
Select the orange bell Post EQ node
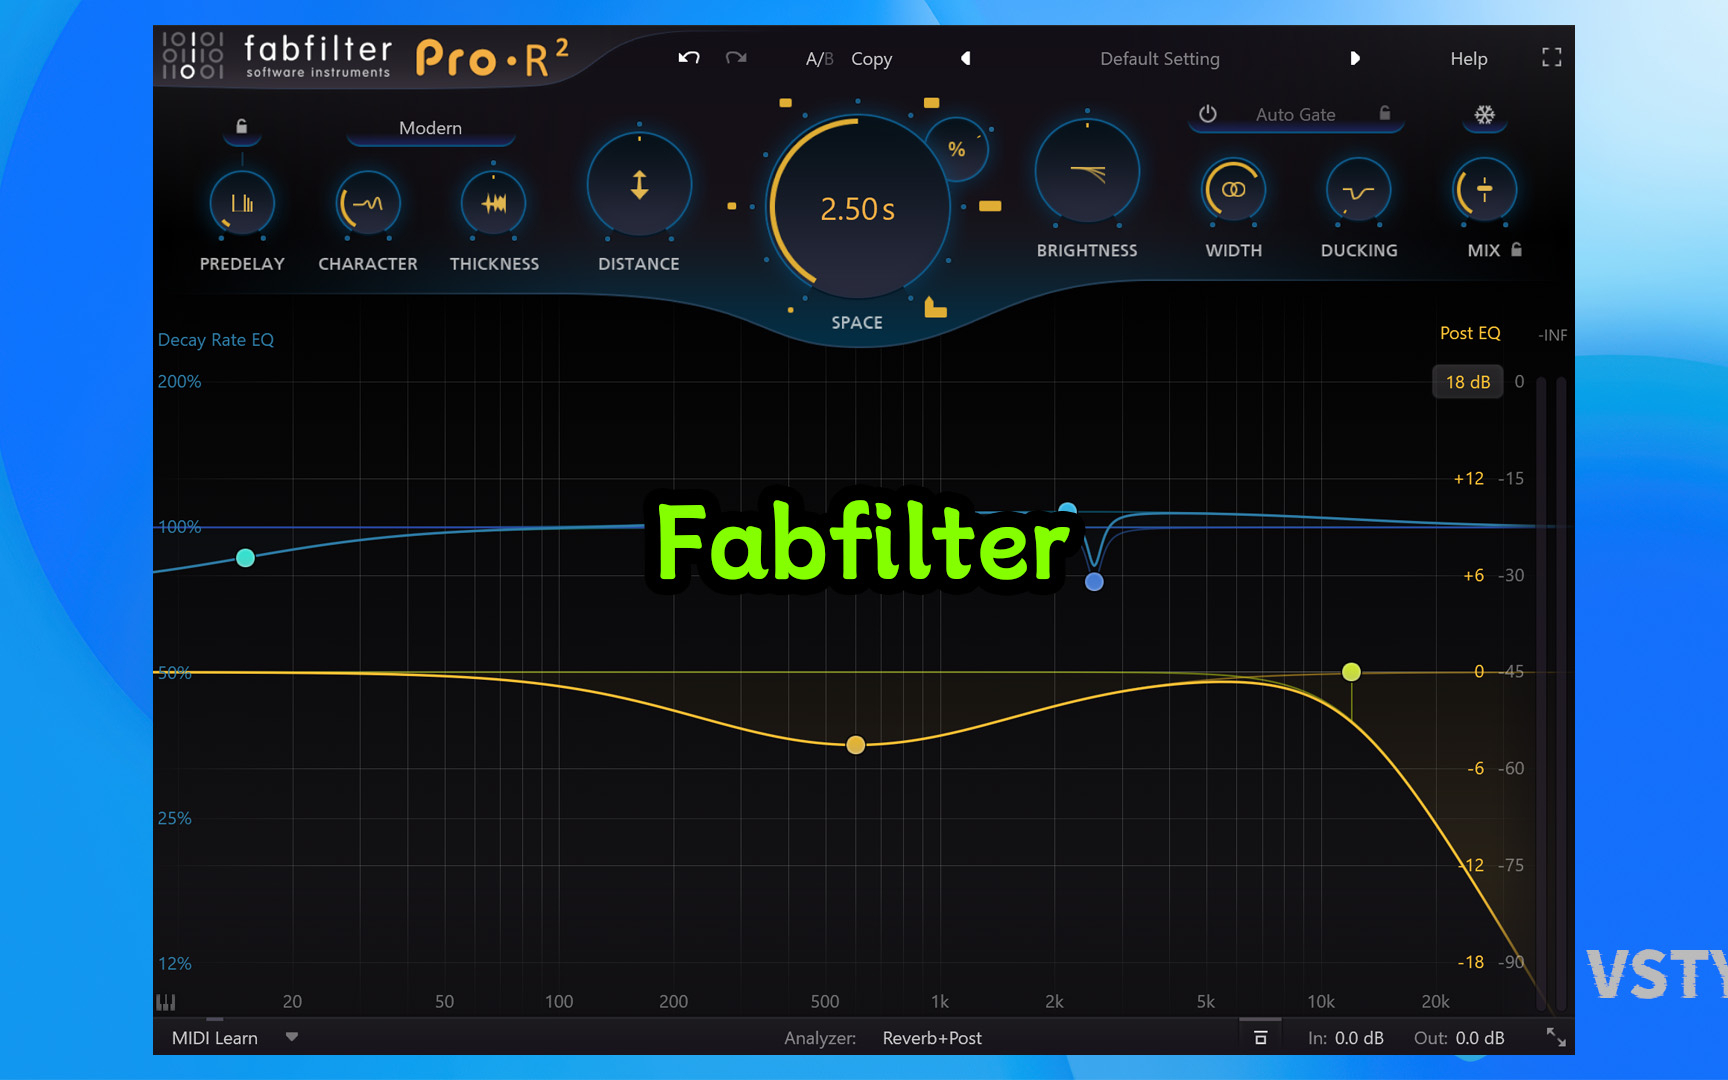click(x=855, y=745)
